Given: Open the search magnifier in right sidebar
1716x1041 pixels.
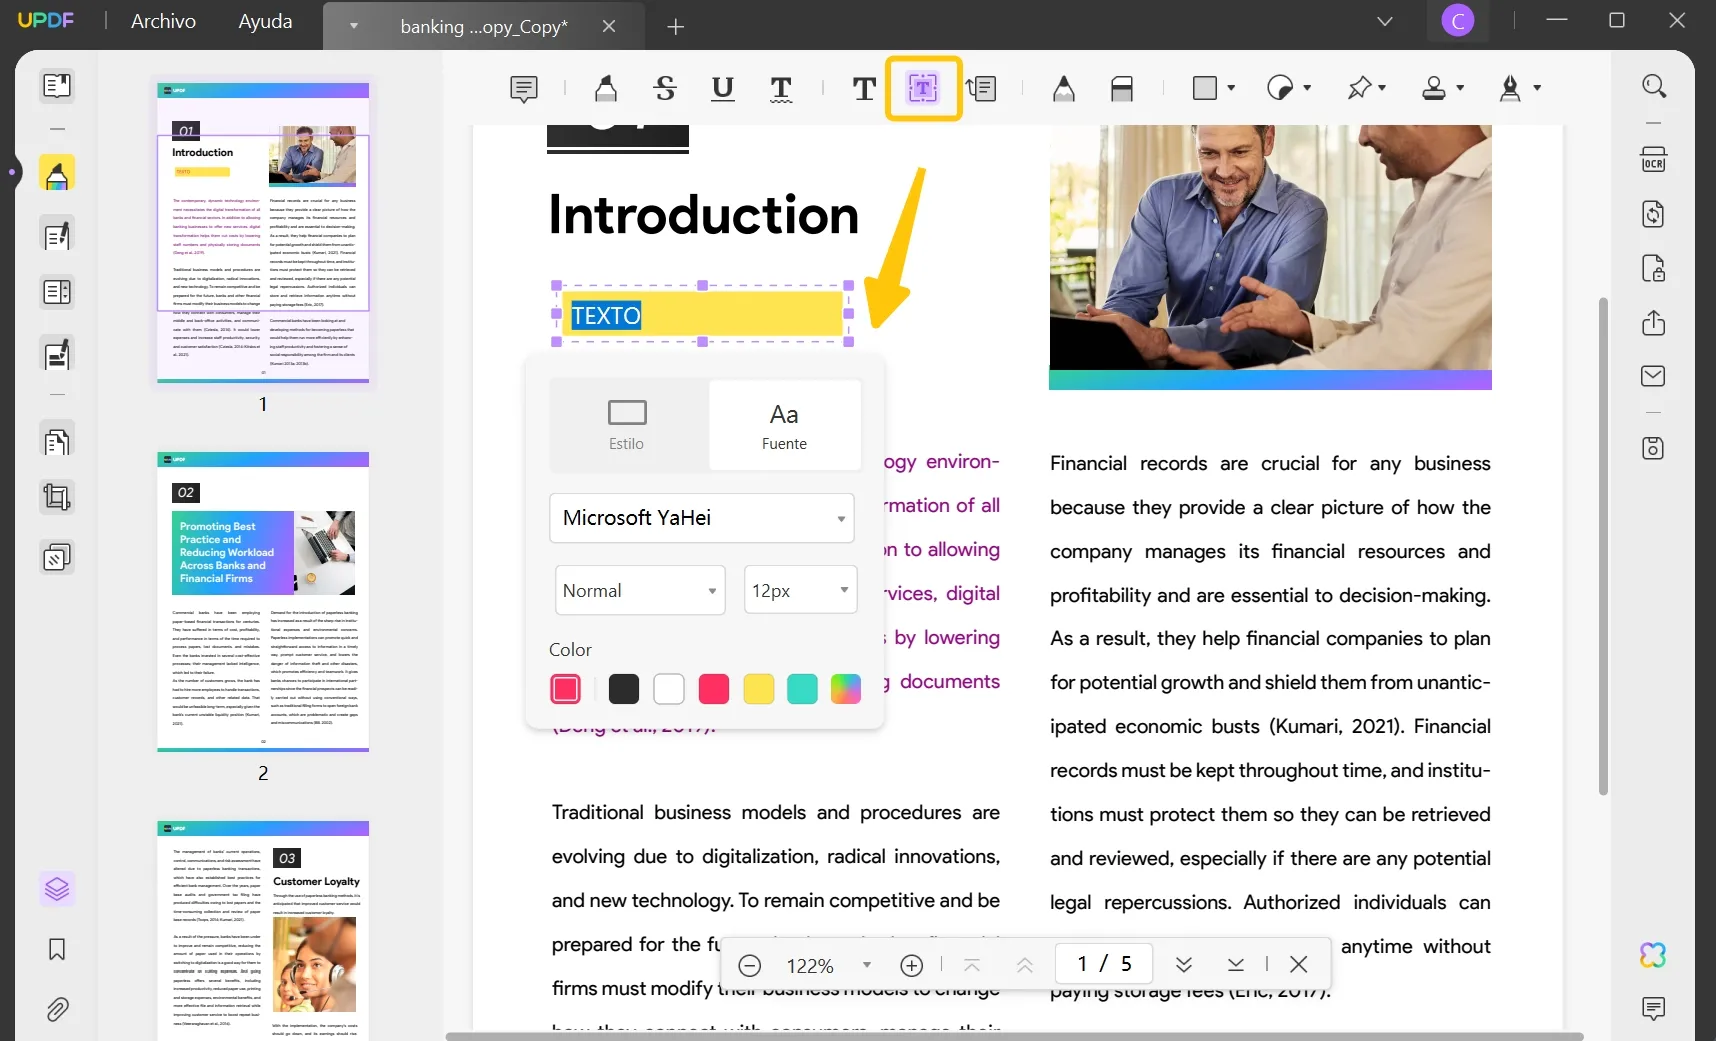Looking at the screenshot, I should (x=1654, y=87).
